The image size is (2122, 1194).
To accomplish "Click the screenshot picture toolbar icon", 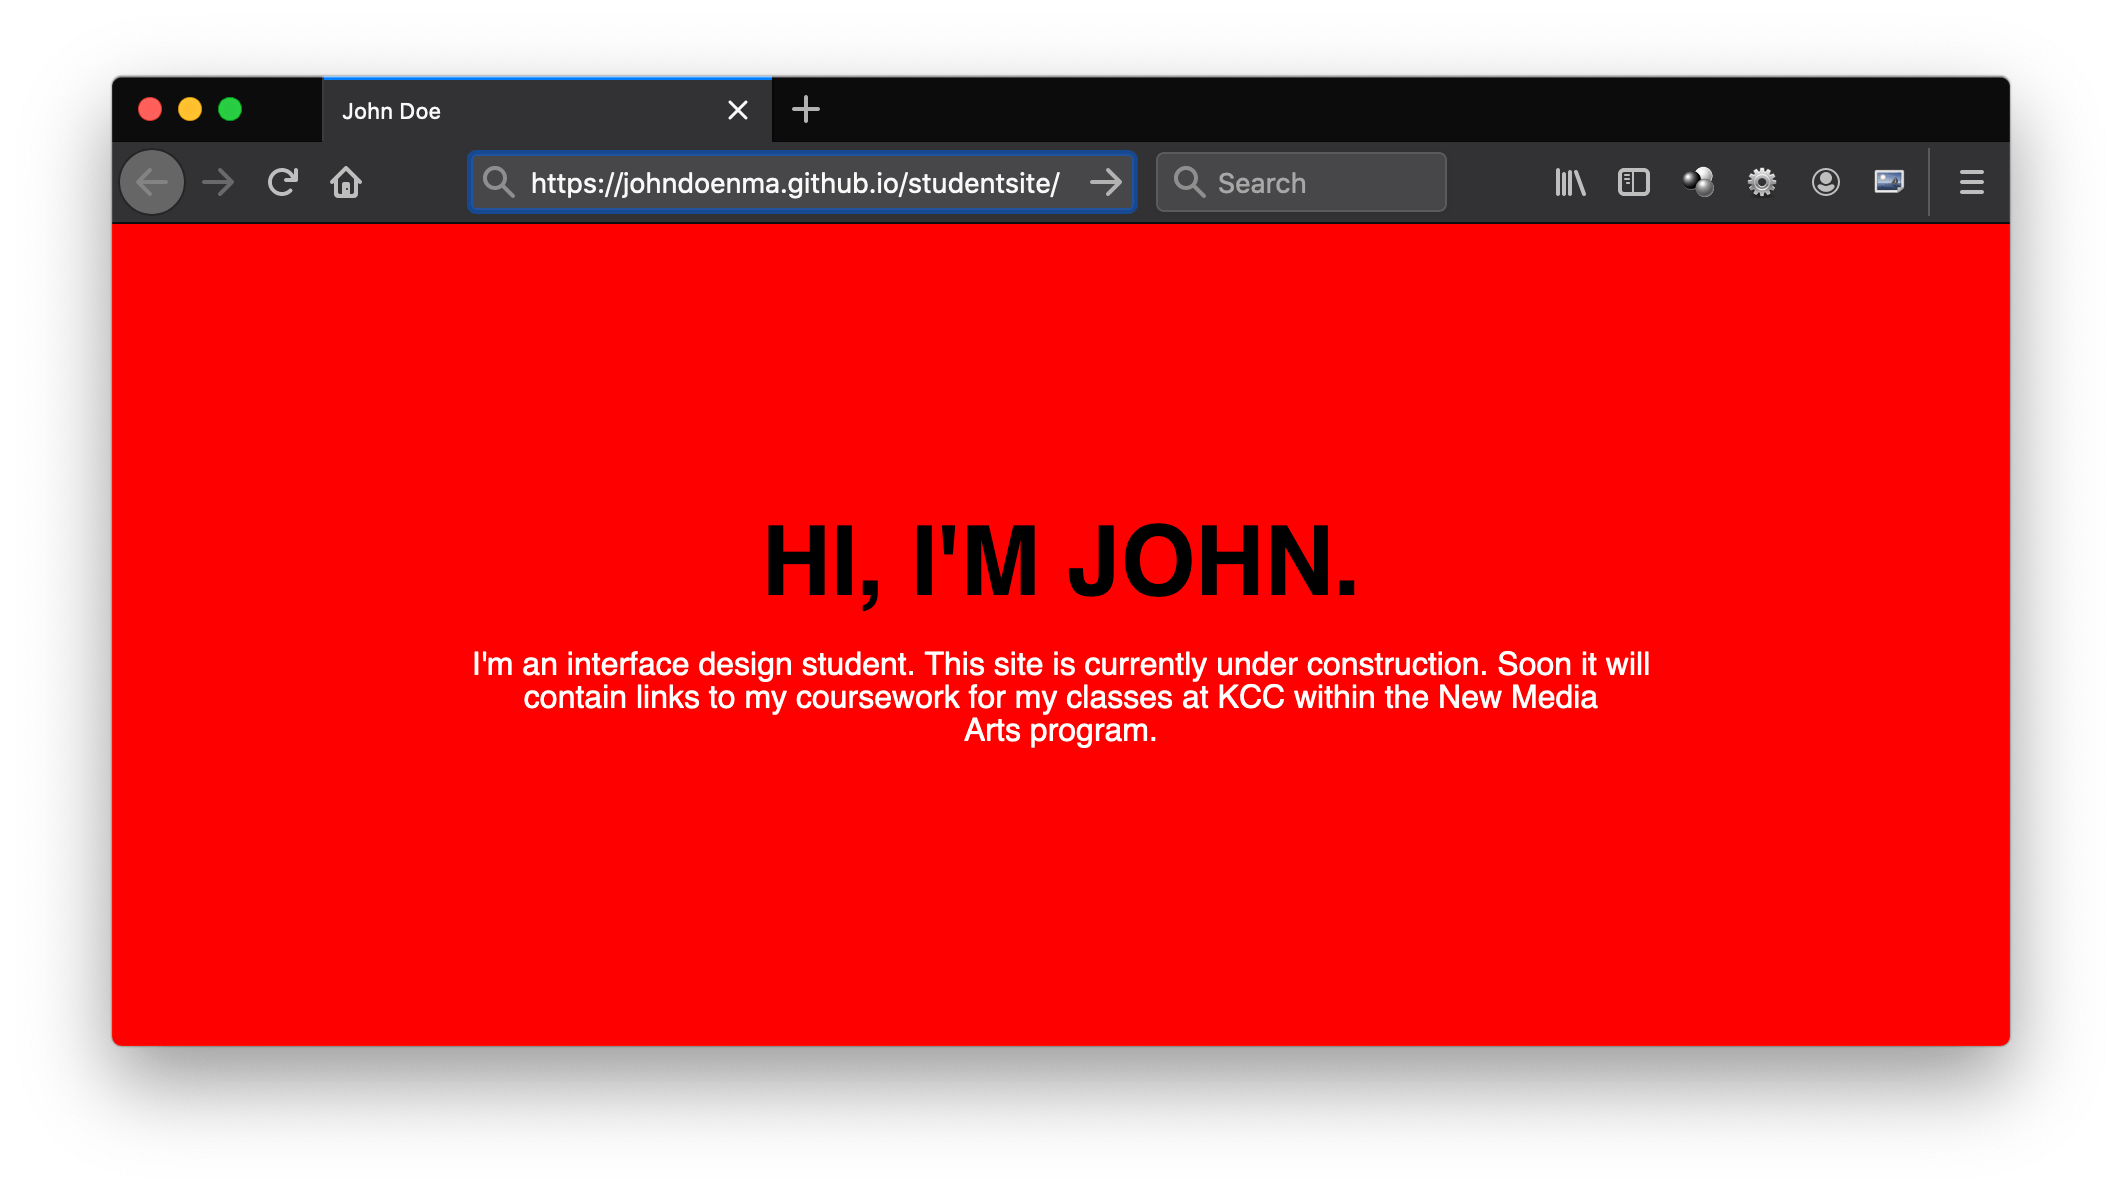I will (1889, 183).
